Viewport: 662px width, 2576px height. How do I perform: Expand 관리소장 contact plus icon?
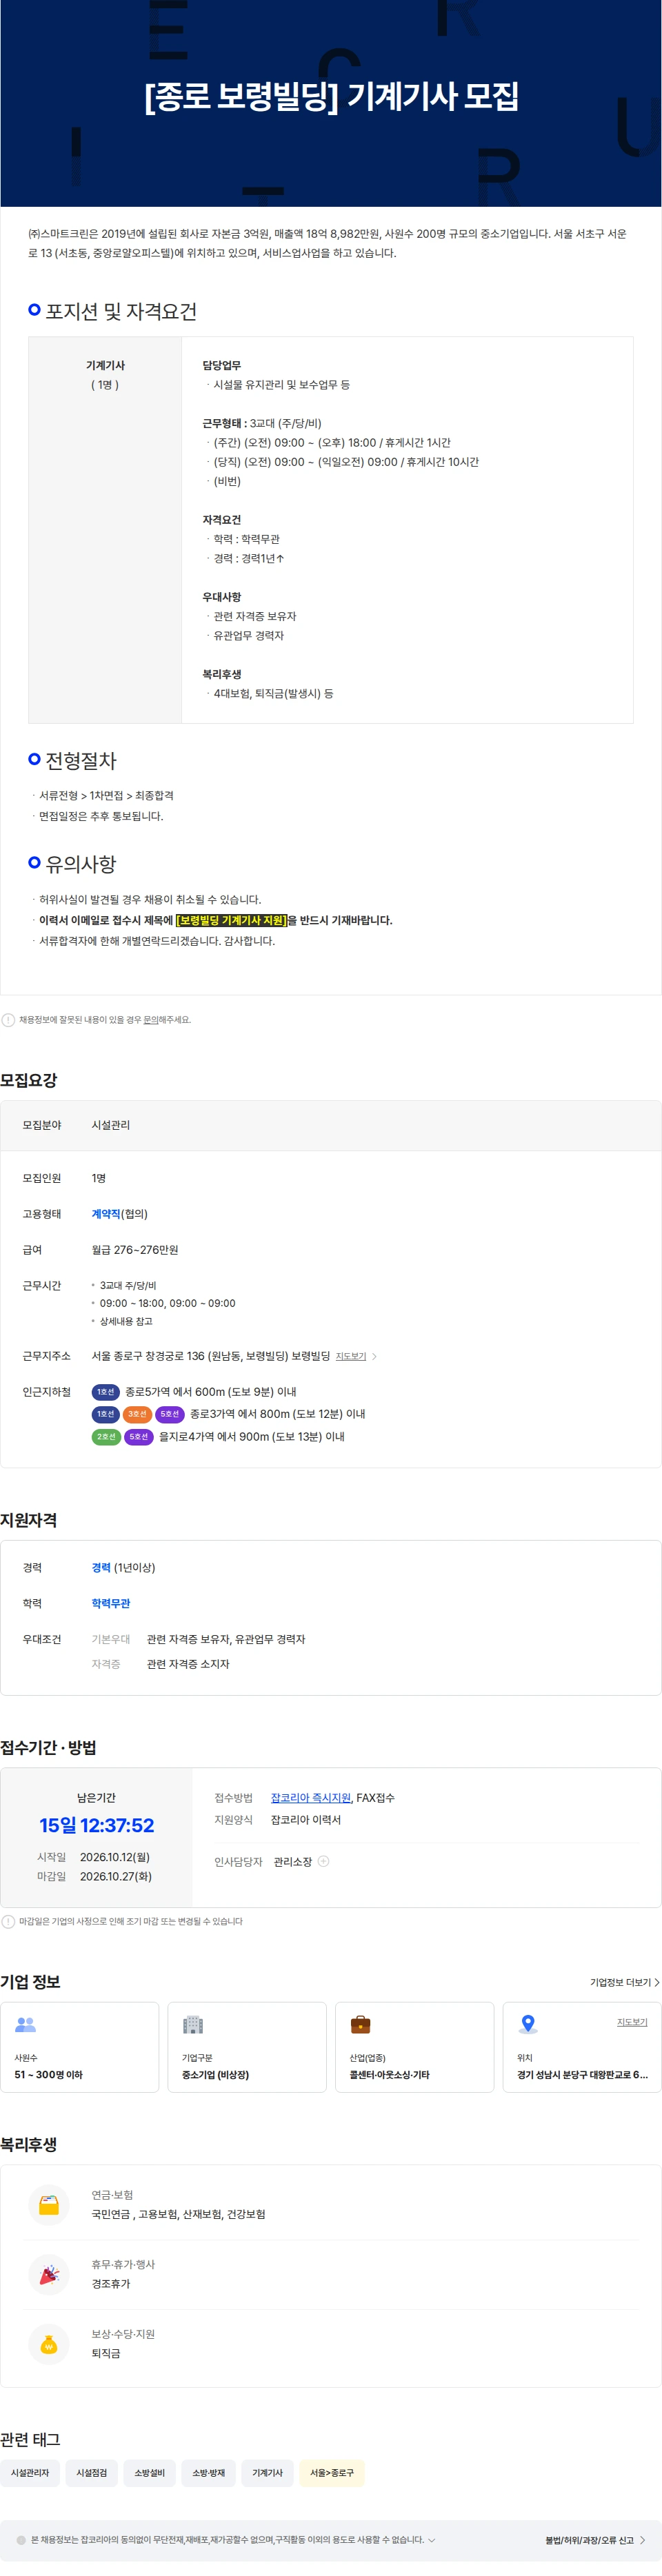pyautogui.click(x=323, y=1861)
